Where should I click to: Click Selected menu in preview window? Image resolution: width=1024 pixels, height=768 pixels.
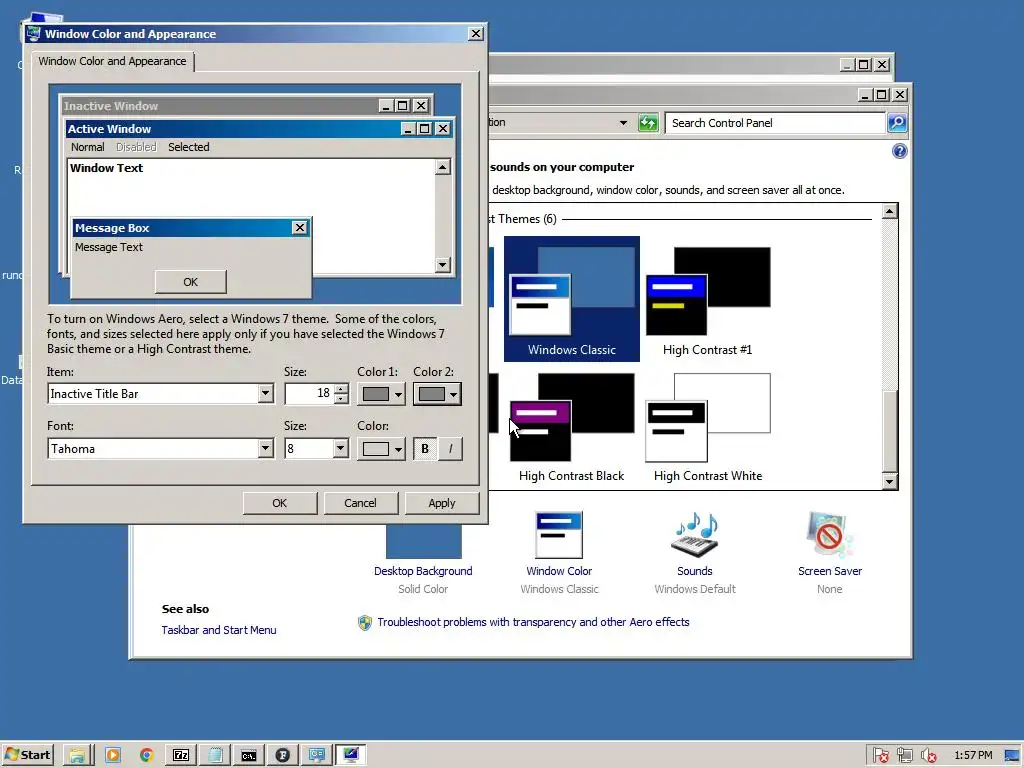[189, 147]
